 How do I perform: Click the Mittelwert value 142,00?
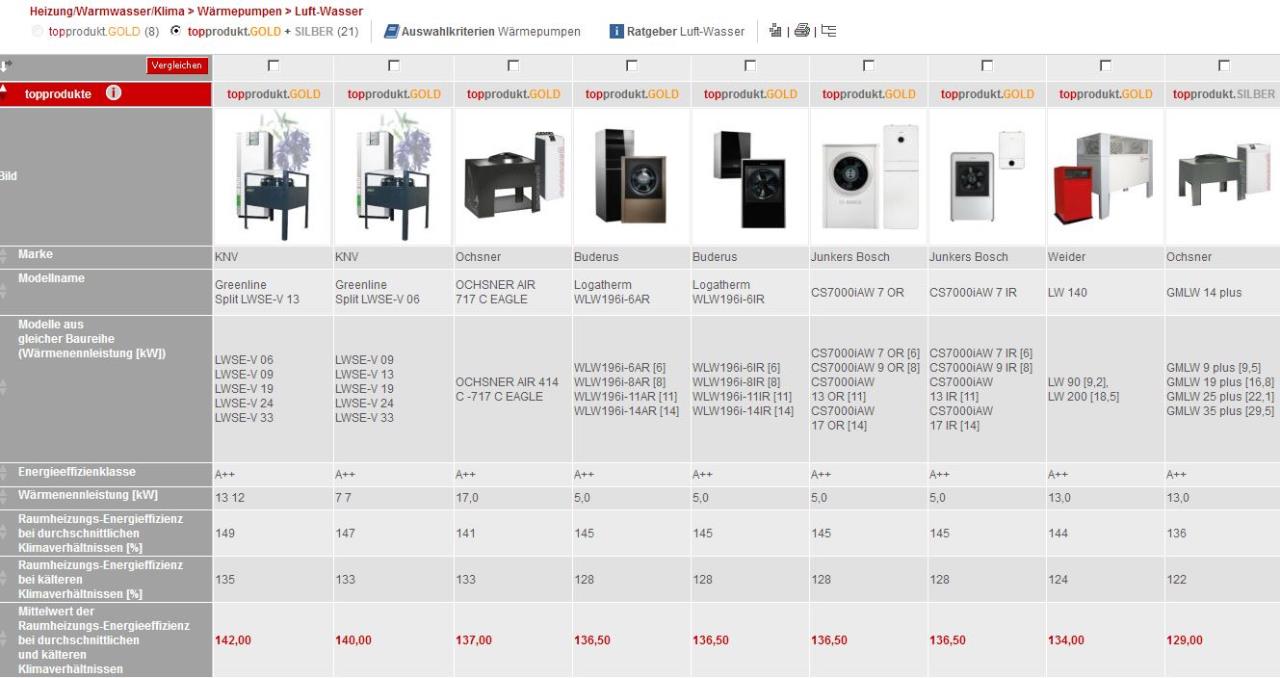[233, 640]
